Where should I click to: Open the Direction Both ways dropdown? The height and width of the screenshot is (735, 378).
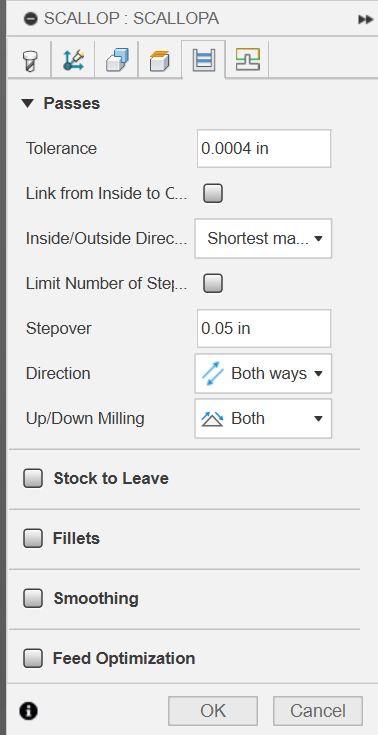263,373
